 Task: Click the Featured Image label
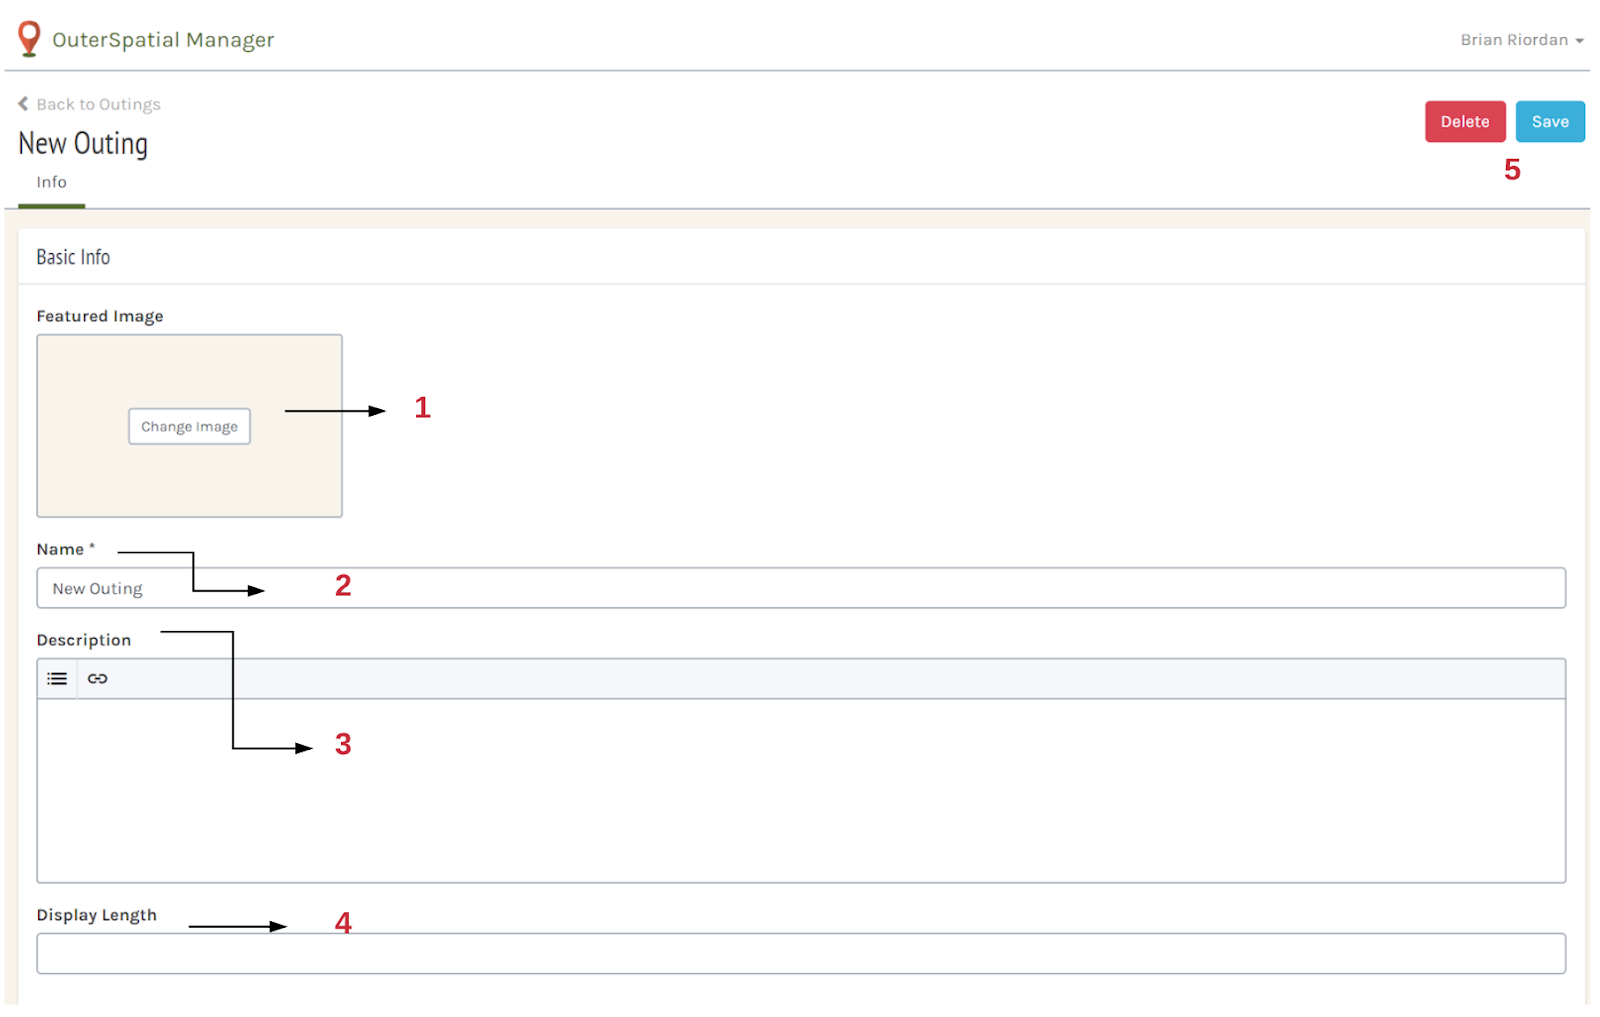tap(100, 315)
